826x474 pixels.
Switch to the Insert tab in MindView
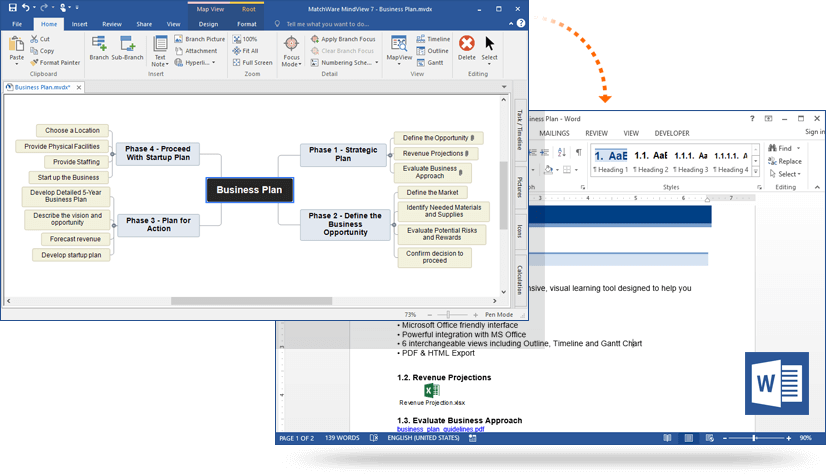click(x=80, y=24)
